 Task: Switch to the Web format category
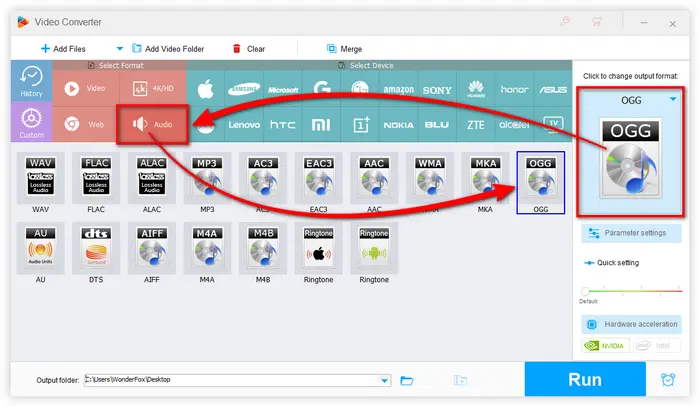(x=86, y=124)
